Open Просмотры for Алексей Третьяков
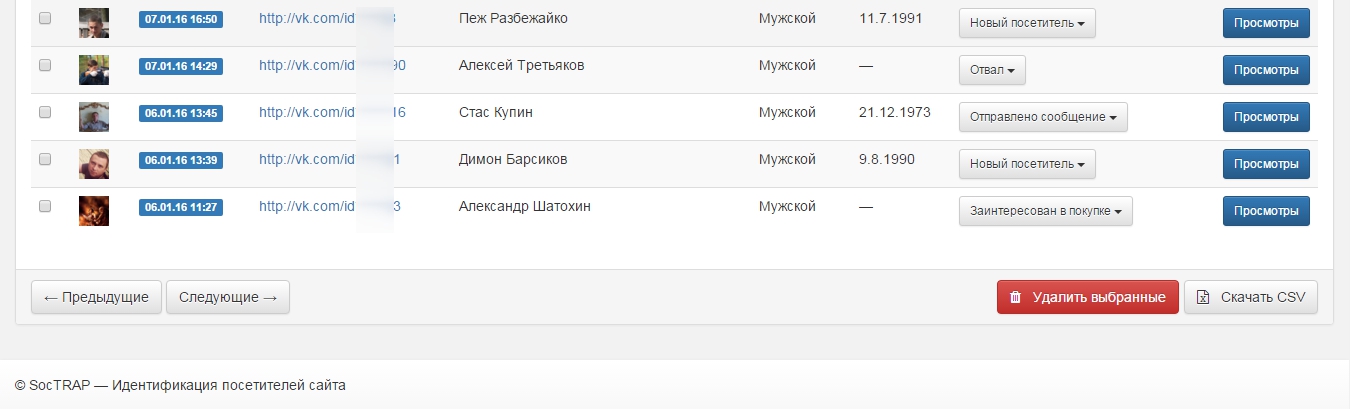 1265,70
